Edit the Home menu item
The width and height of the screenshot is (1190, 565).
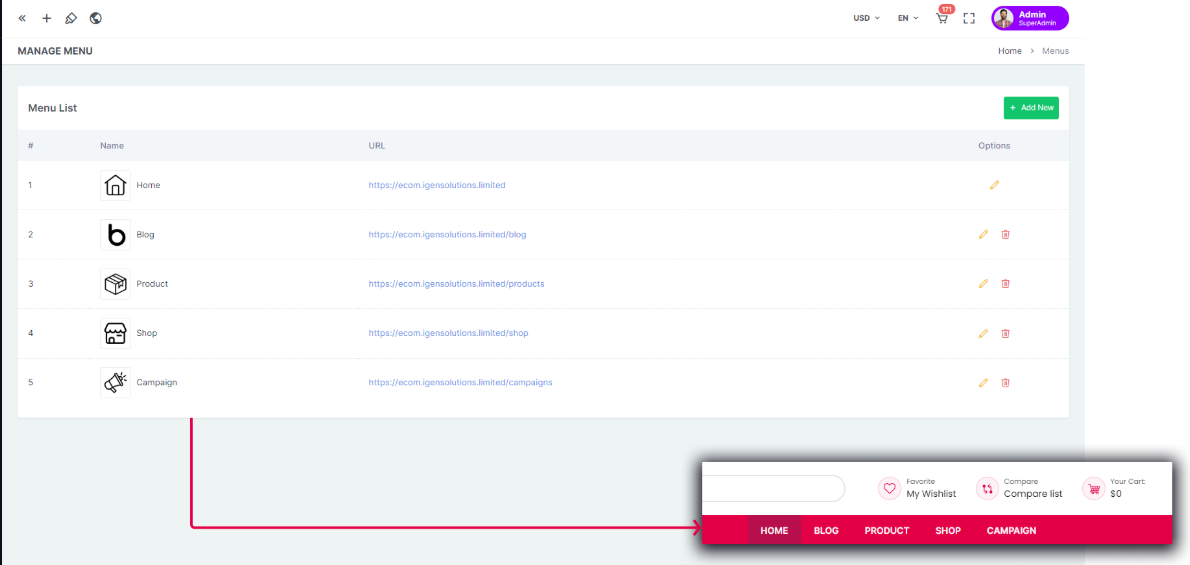[994, 185]
